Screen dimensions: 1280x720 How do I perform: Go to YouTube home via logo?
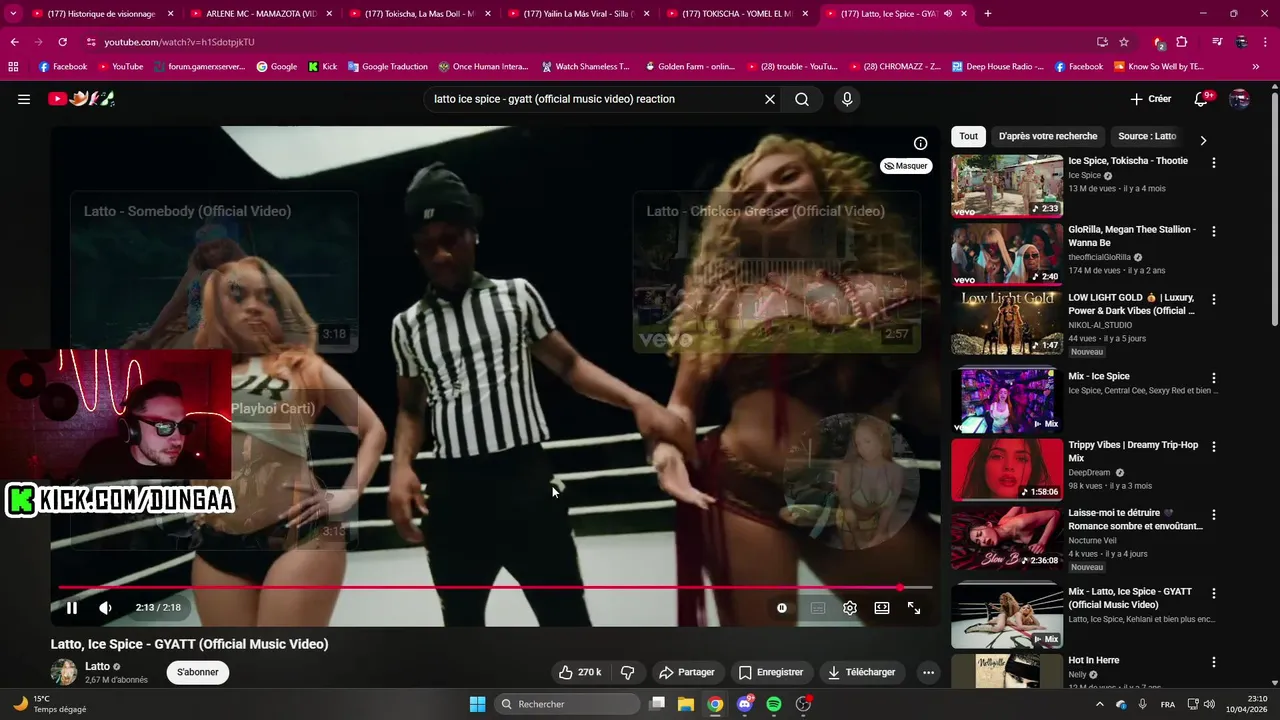tap(82, 99)
